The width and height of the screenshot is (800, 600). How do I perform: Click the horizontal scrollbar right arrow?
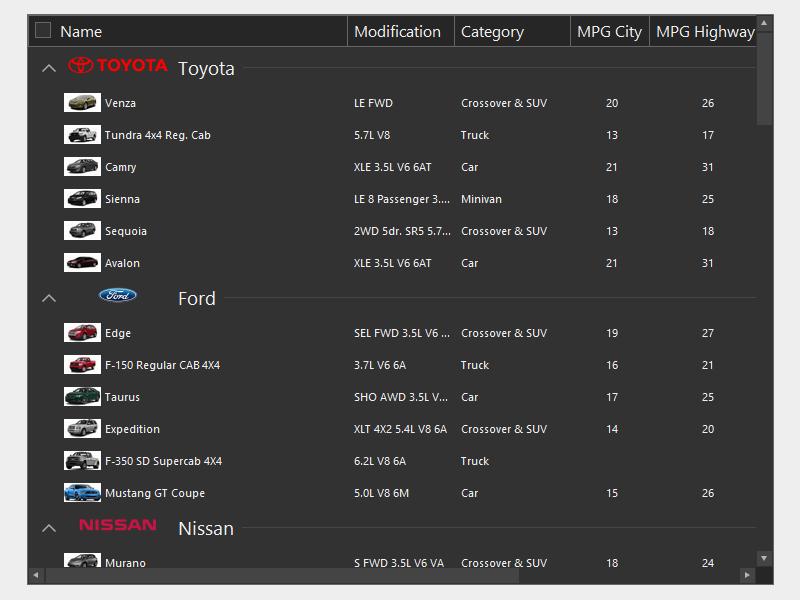(x=746, y=575)
